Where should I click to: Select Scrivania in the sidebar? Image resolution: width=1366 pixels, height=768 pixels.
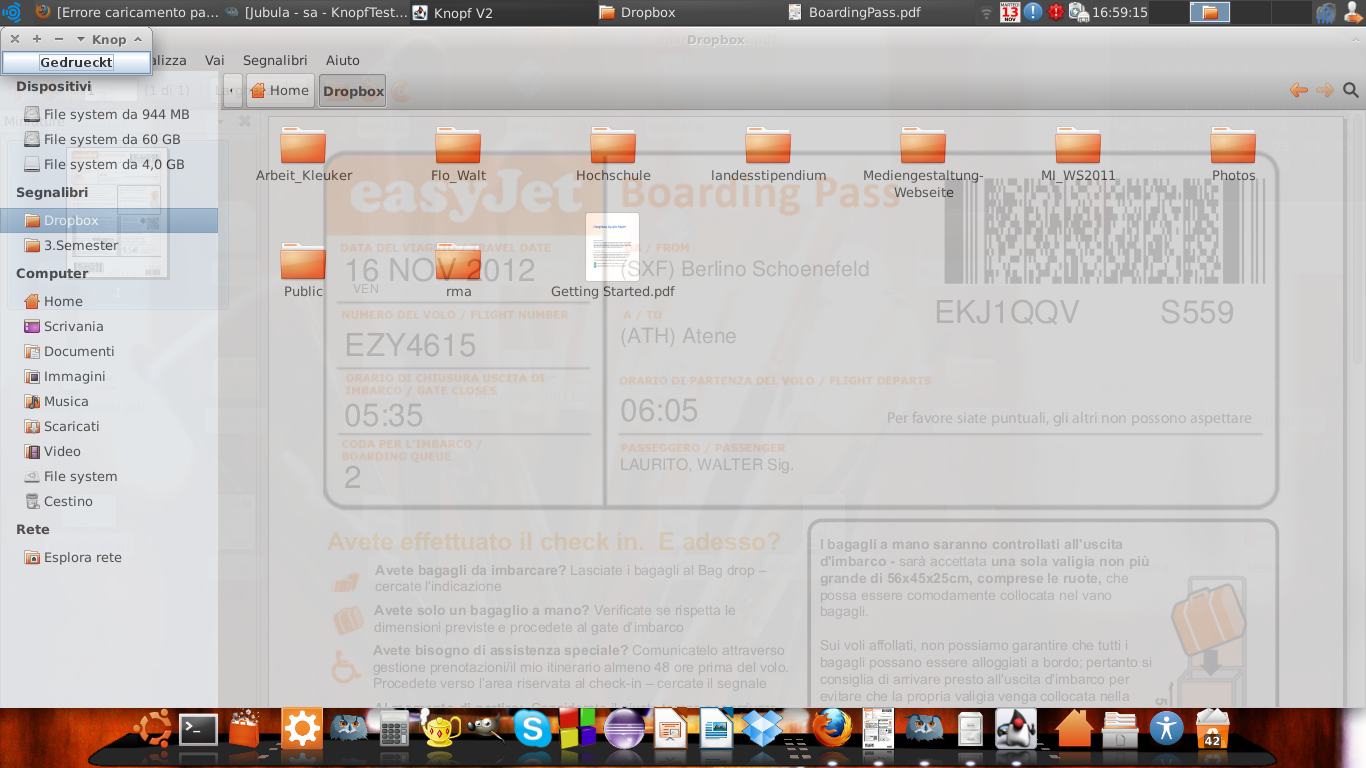tap(109, 326)
